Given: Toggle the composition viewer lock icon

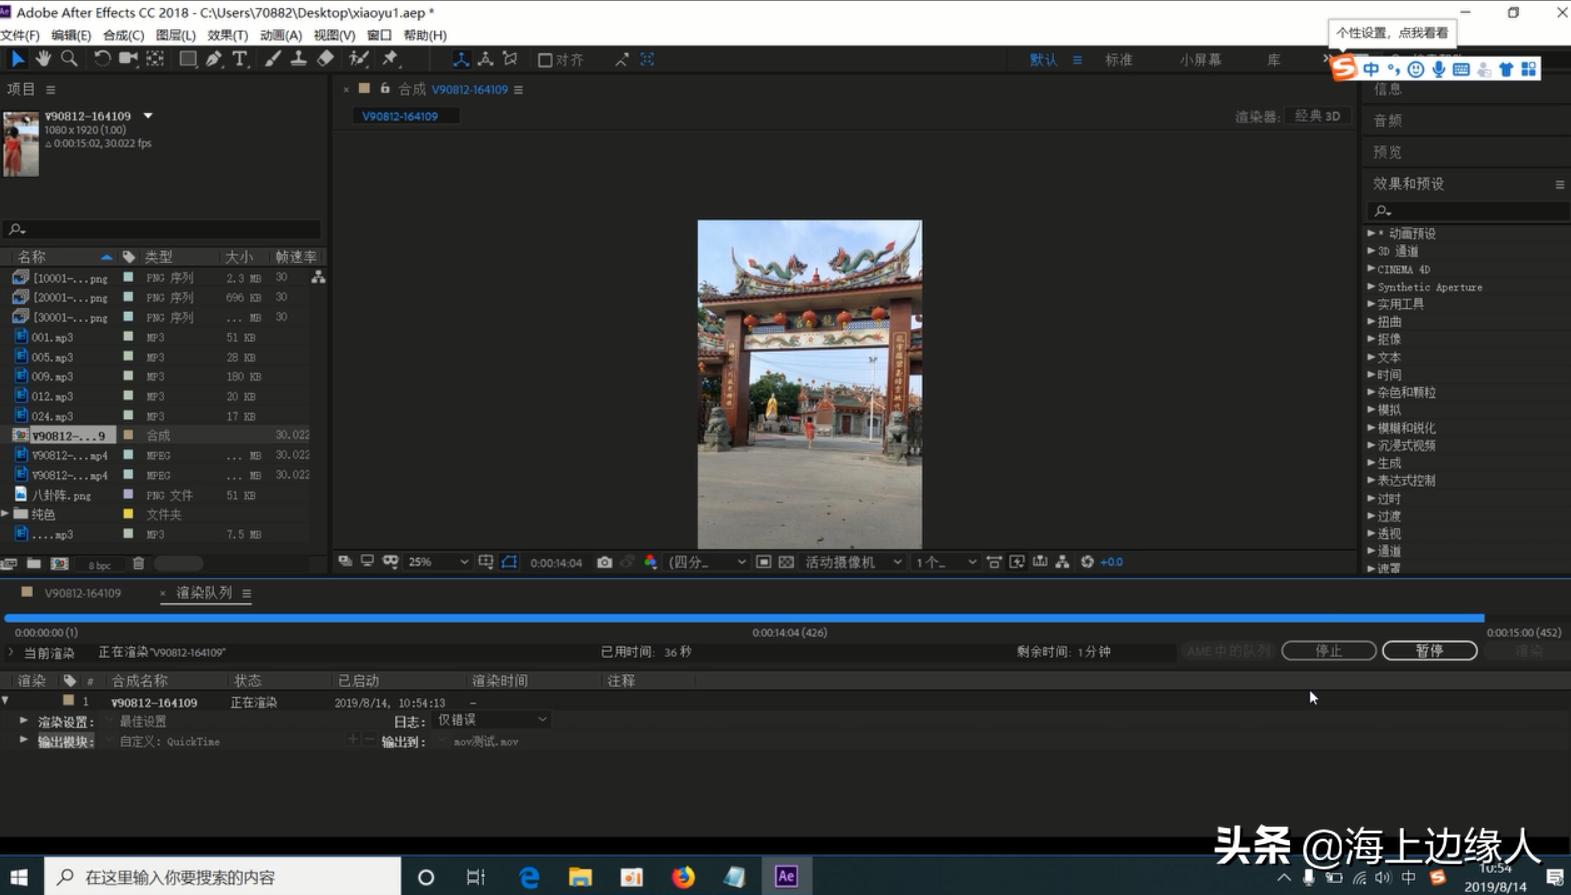Looking at the screenshot, I should click(385, 89).
